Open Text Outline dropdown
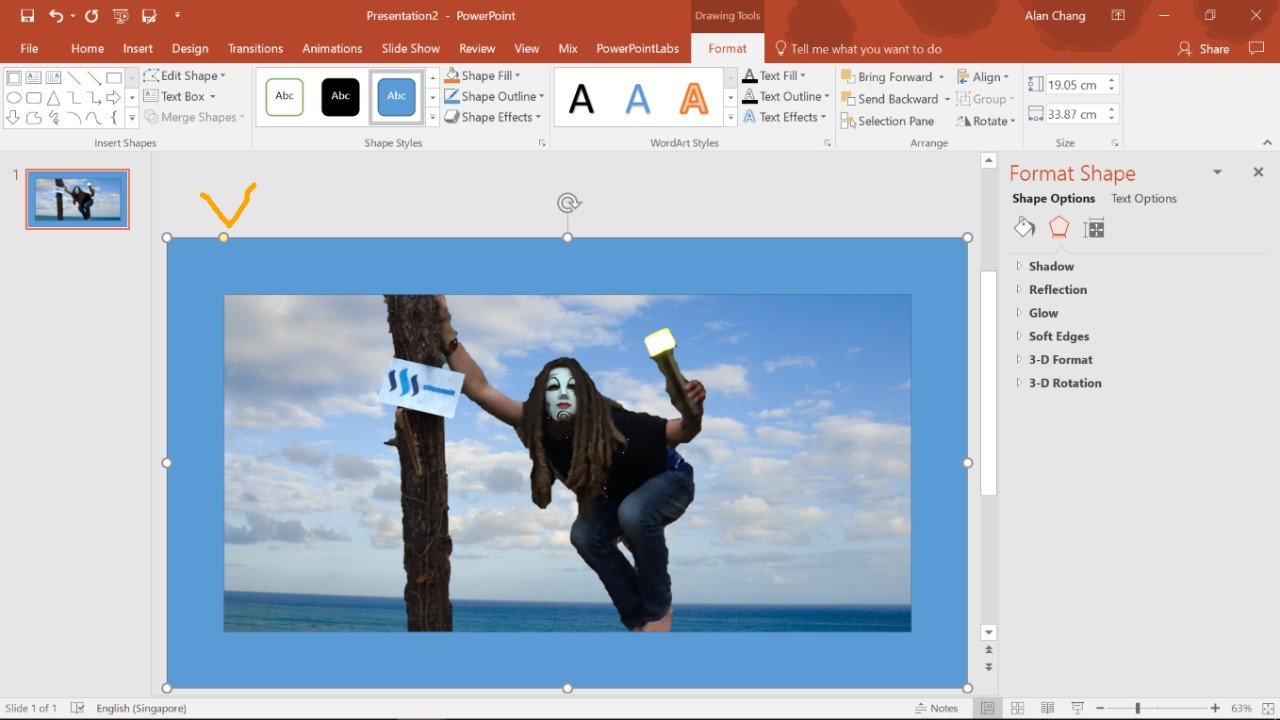 786,96
